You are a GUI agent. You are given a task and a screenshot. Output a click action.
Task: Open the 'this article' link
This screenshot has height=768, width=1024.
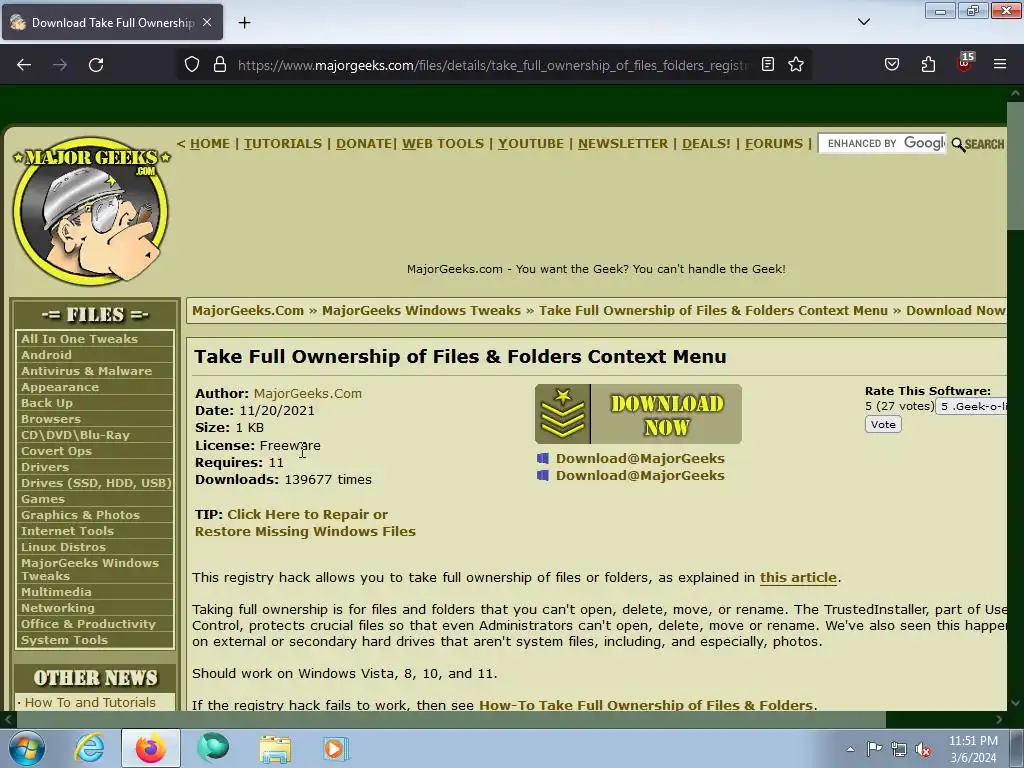pos(798,577)
